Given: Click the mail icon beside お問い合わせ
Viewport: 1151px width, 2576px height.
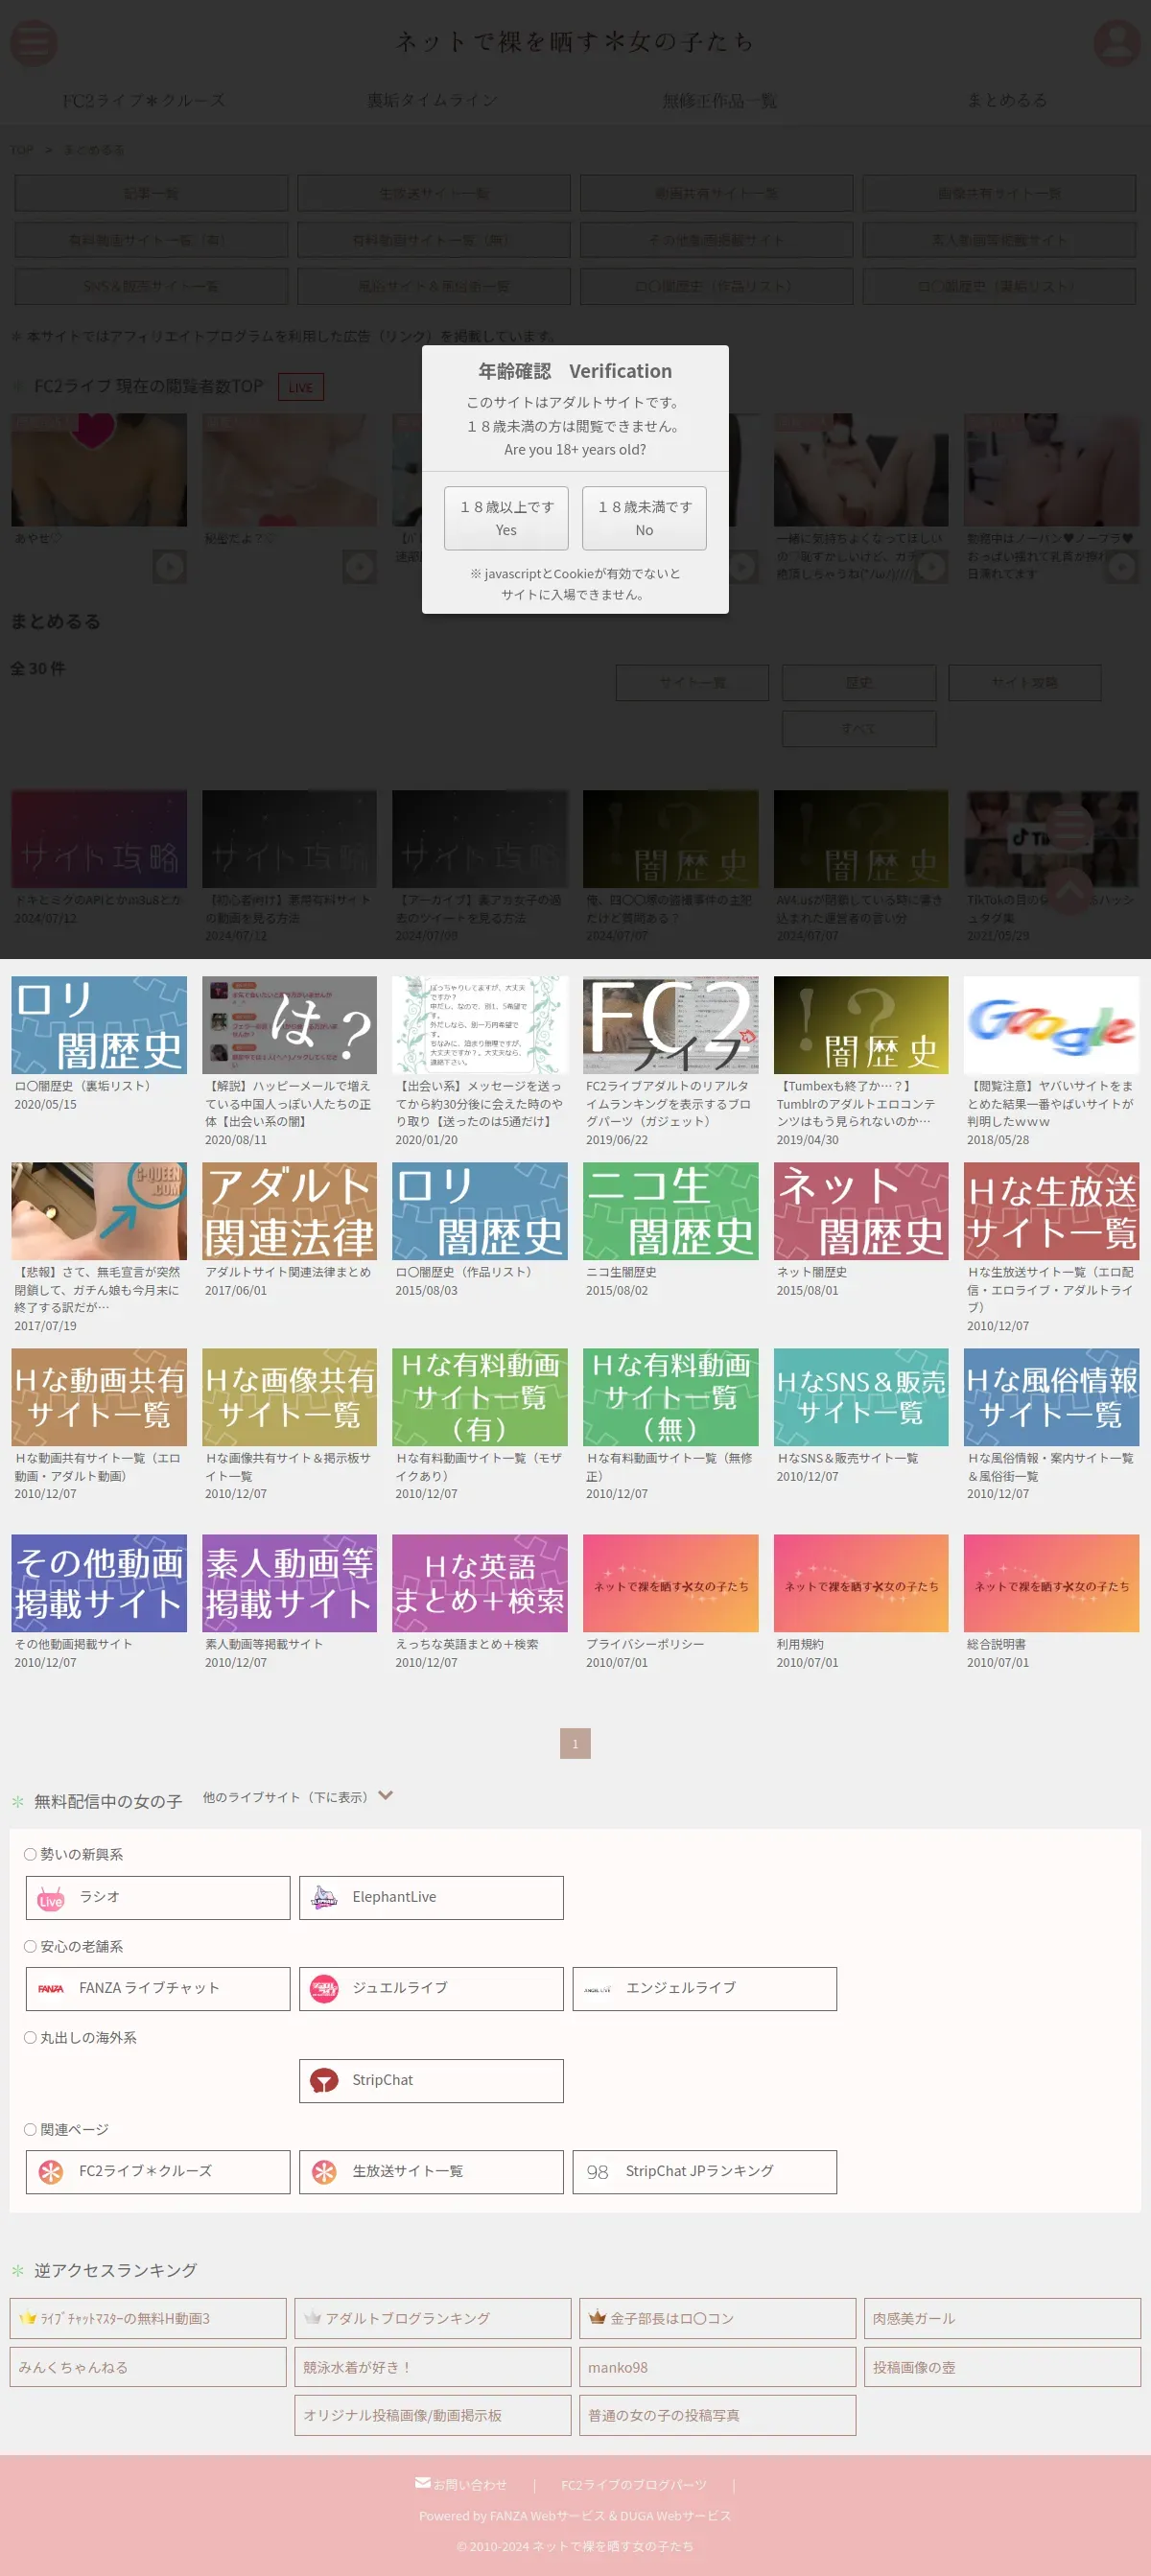Looking at the screenshot, I should (x=423, y=2483).
